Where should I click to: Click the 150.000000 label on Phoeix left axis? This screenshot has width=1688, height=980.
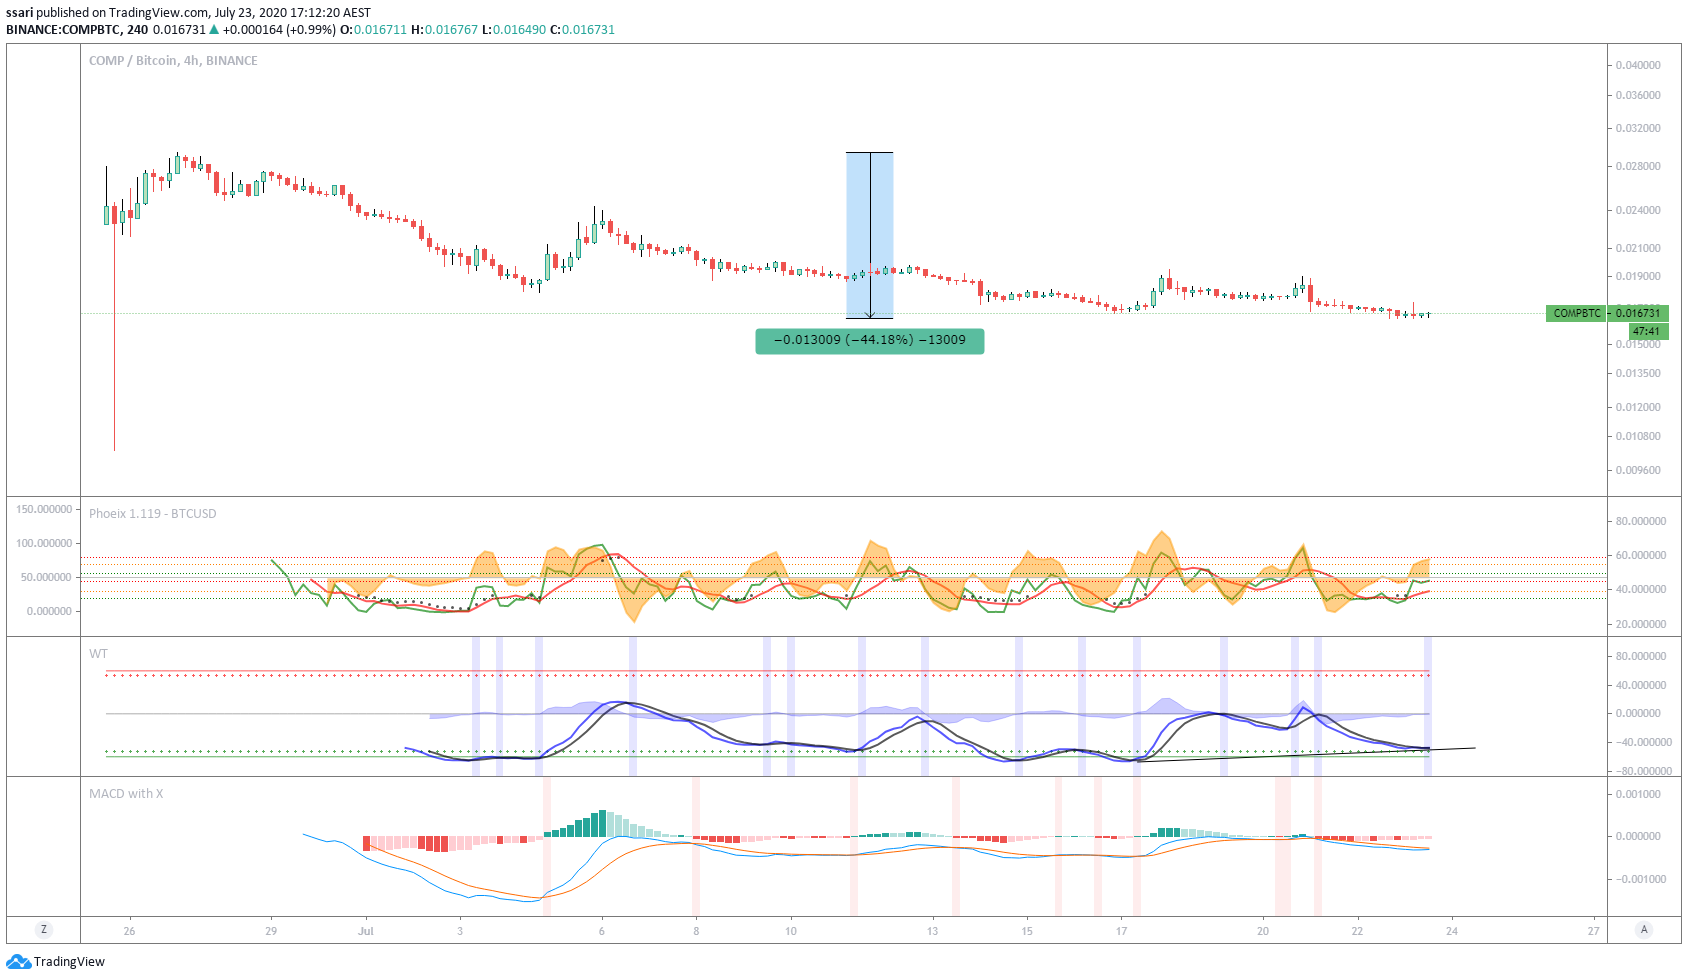coord(44,510)
